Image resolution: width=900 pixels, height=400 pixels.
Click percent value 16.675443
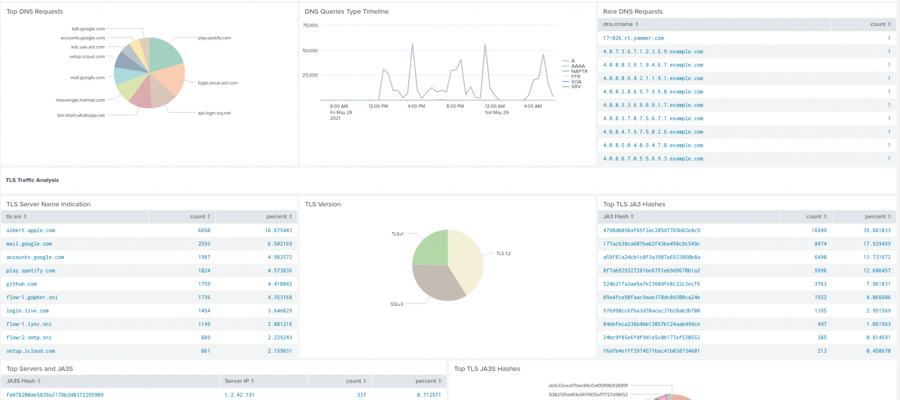click(278, 230)
